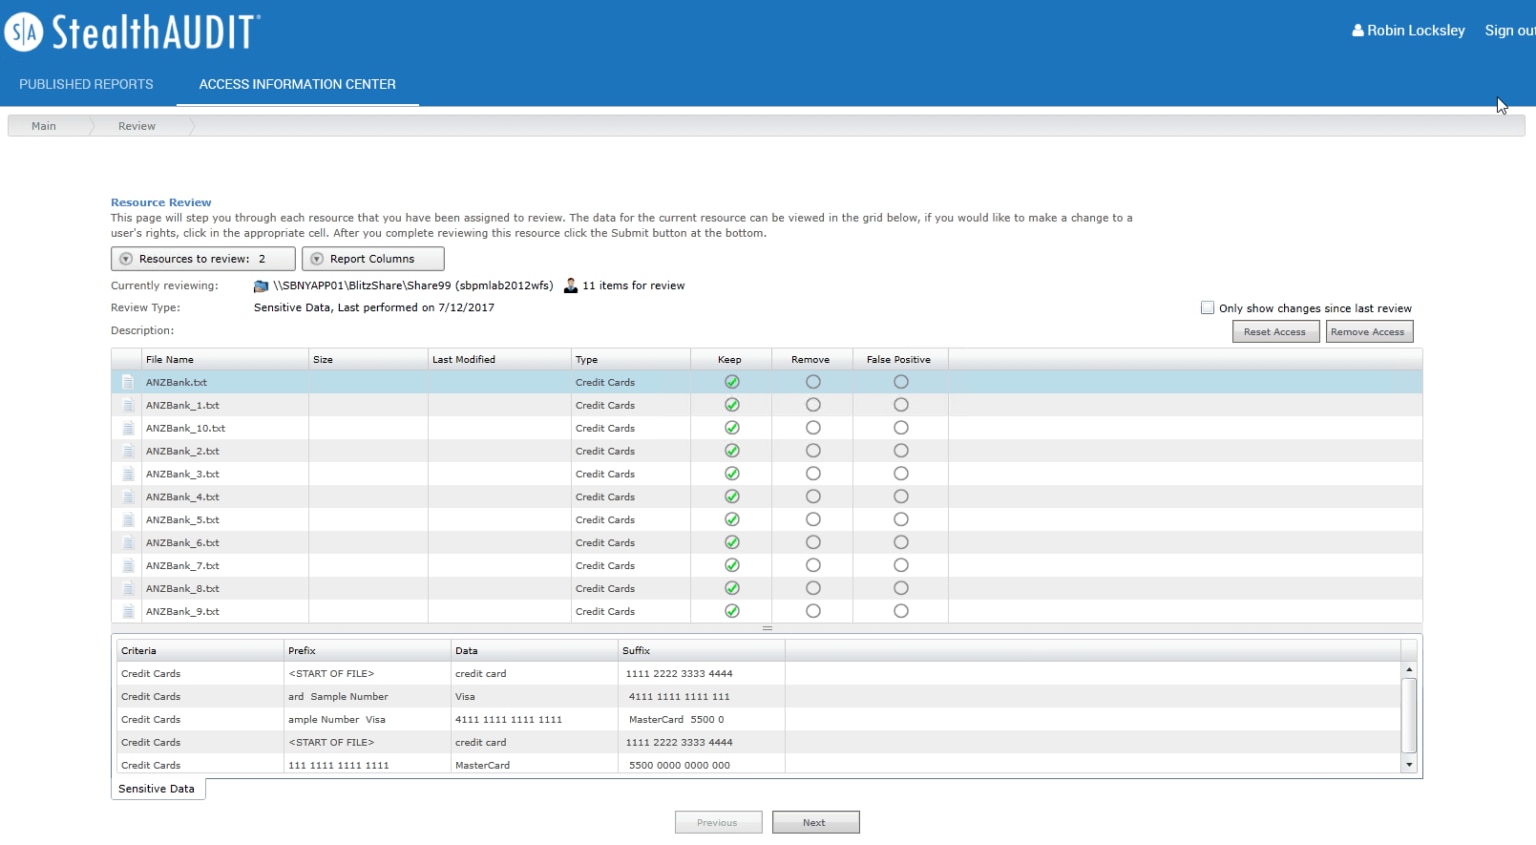Click the Next button

pos(815,823)
